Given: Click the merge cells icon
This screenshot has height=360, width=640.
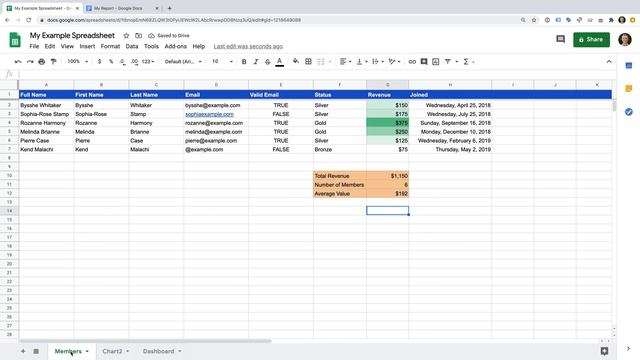Looking at the screenshot, I should pyautogui.click(x=321, y=62).
